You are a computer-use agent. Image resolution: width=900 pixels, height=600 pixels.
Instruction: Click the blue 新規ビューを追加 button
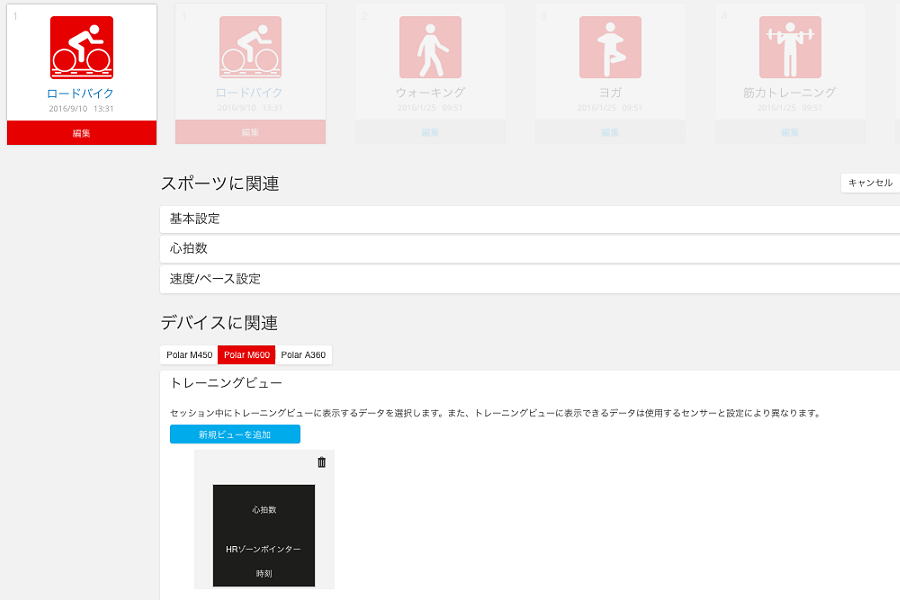[235, 434]
